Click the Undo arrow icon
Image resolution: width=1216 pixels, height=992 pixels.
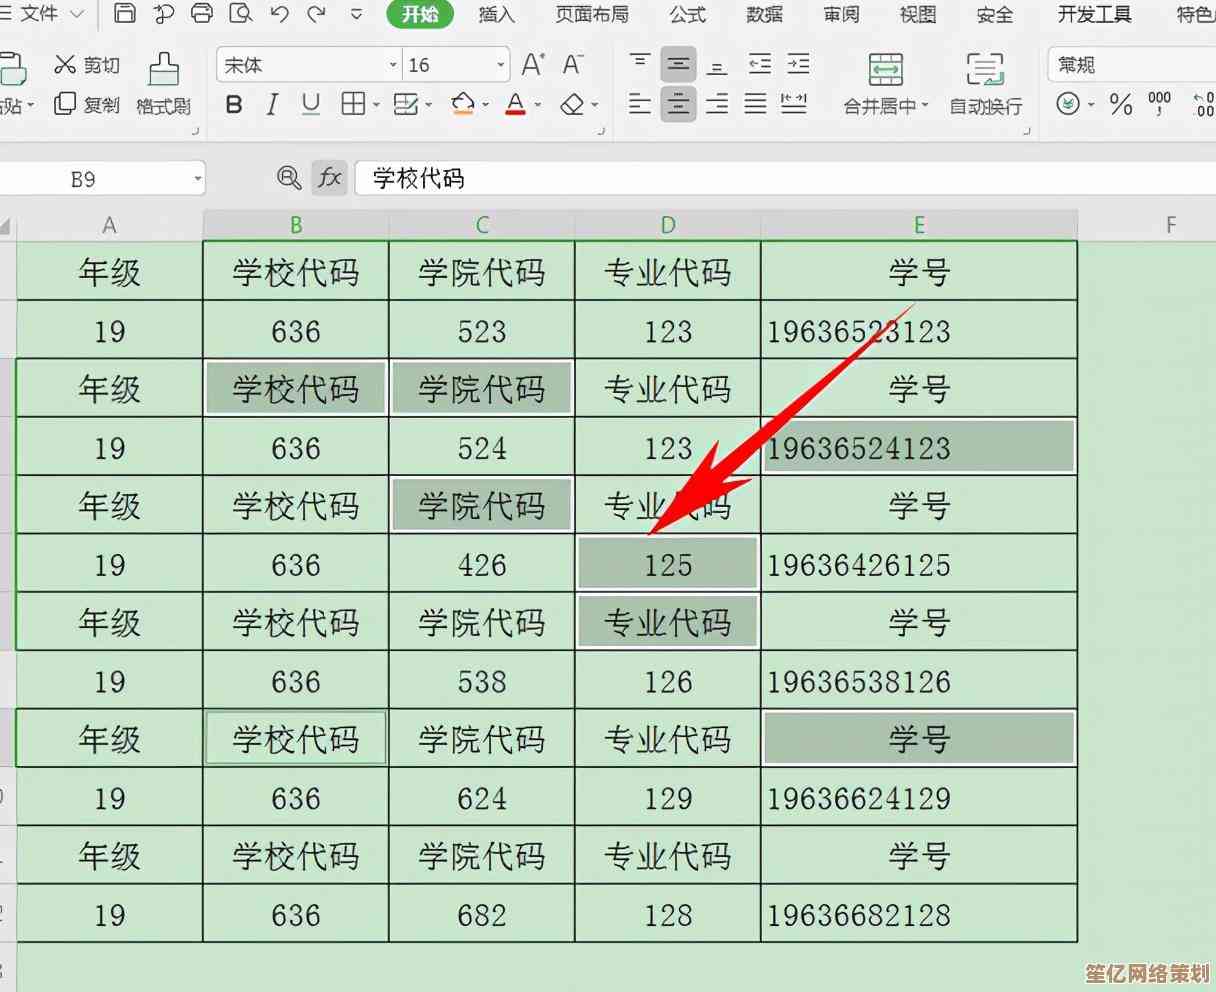(280, 14)
